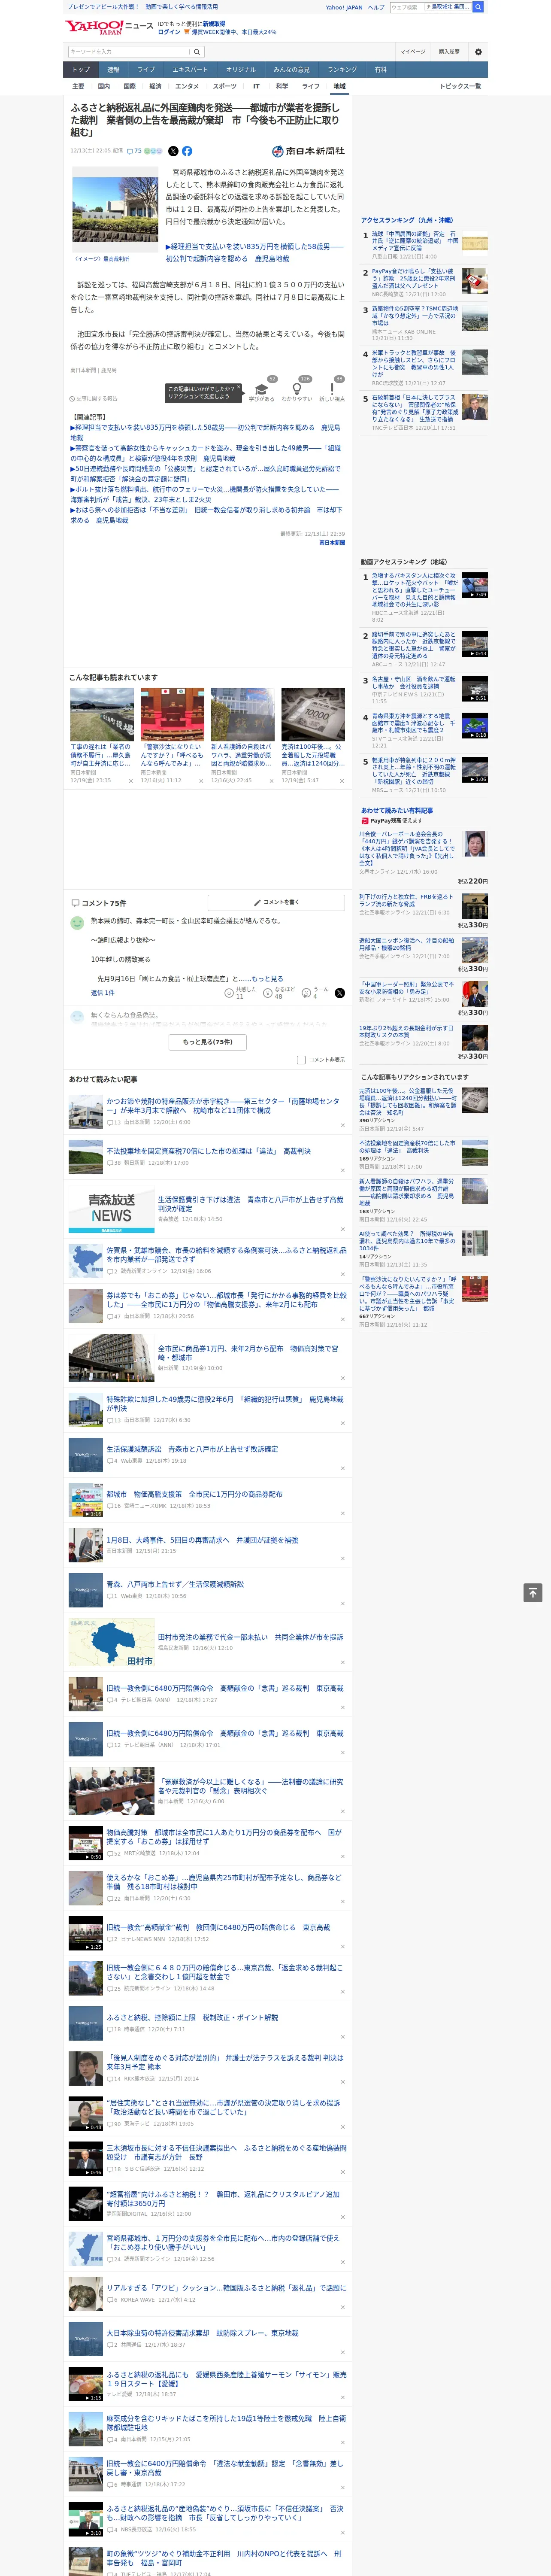Open 工事の遅れは recommended article thumbnail
This screenshot has height=2576, width=551.
point(102,714)
